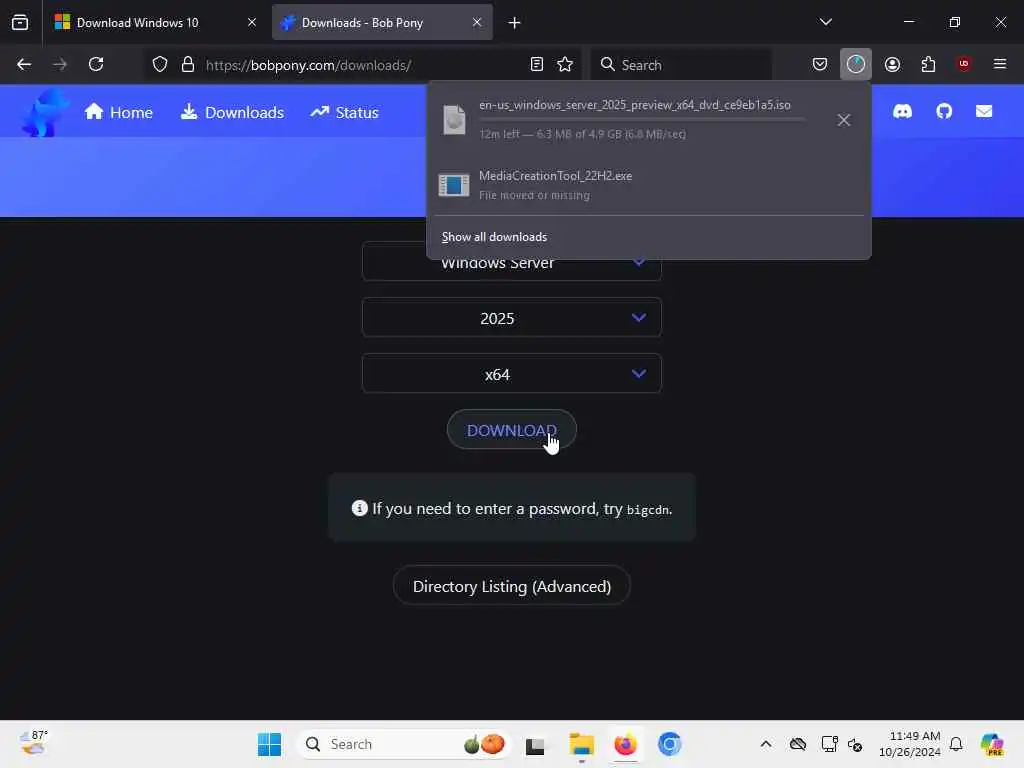The width and height of the screenshot is (1024, 768).
Task: Open Firefox taskbar icon
Action: tap(625, 744)
